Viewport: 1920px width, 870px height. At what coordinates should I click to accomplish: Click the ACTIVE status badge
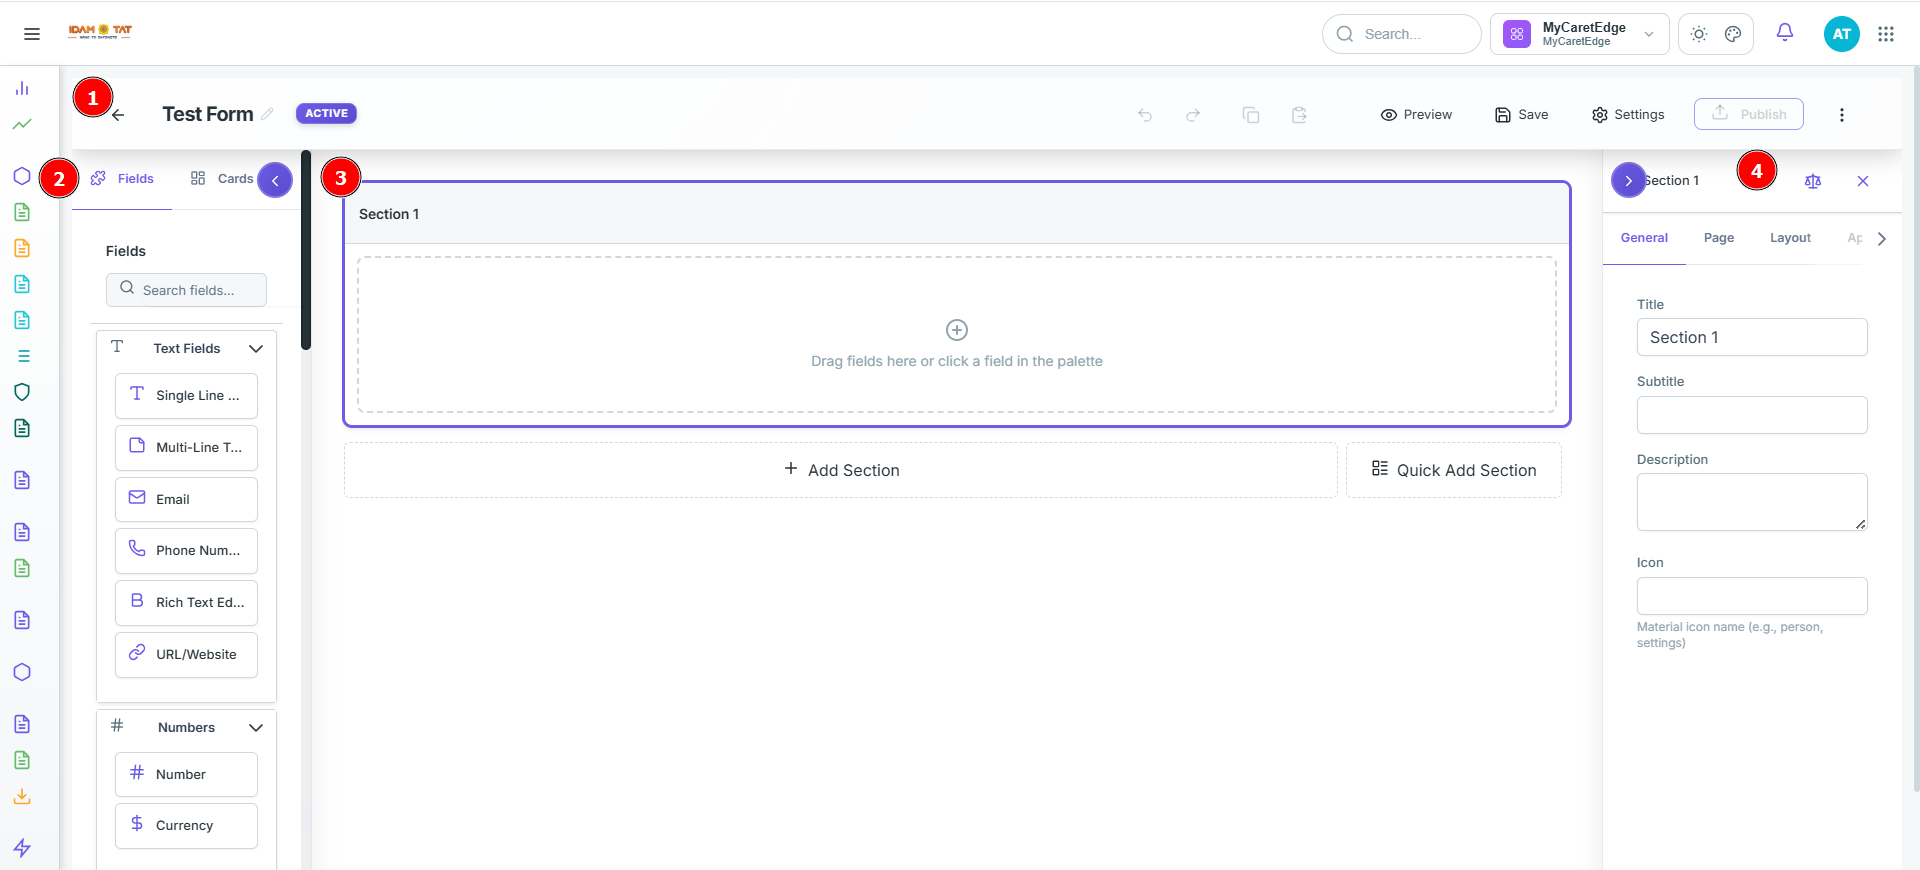pos(326,114)
